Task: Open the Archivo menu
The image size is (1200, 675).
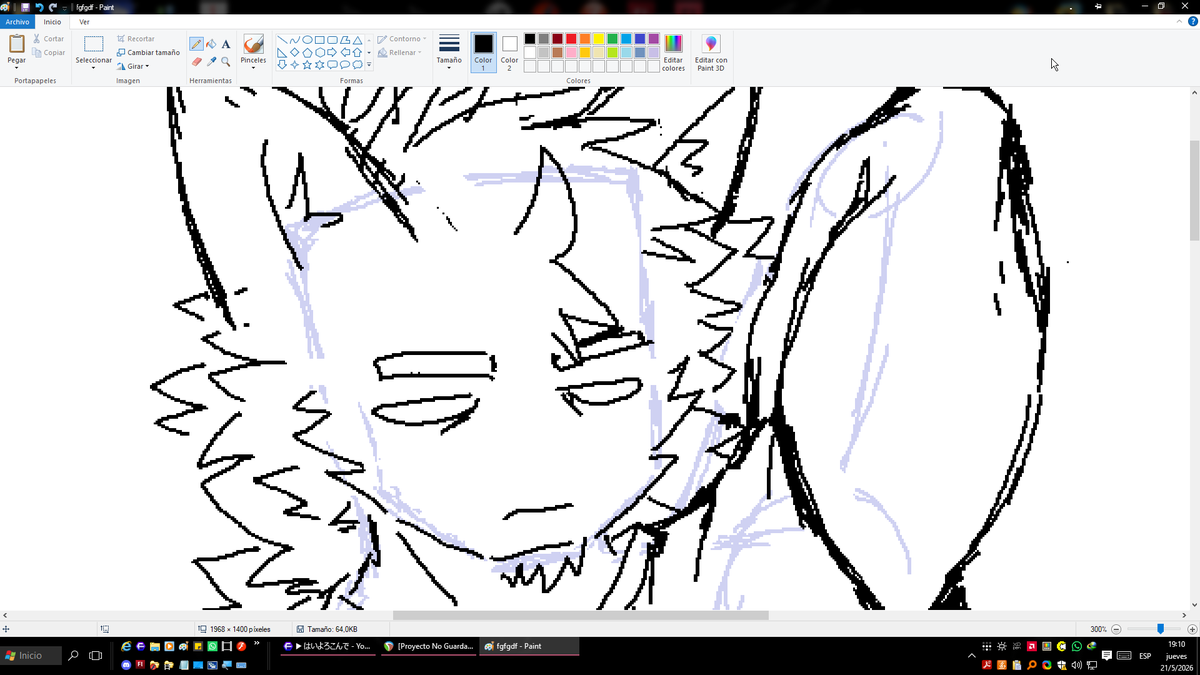Action: click(17, 21)
